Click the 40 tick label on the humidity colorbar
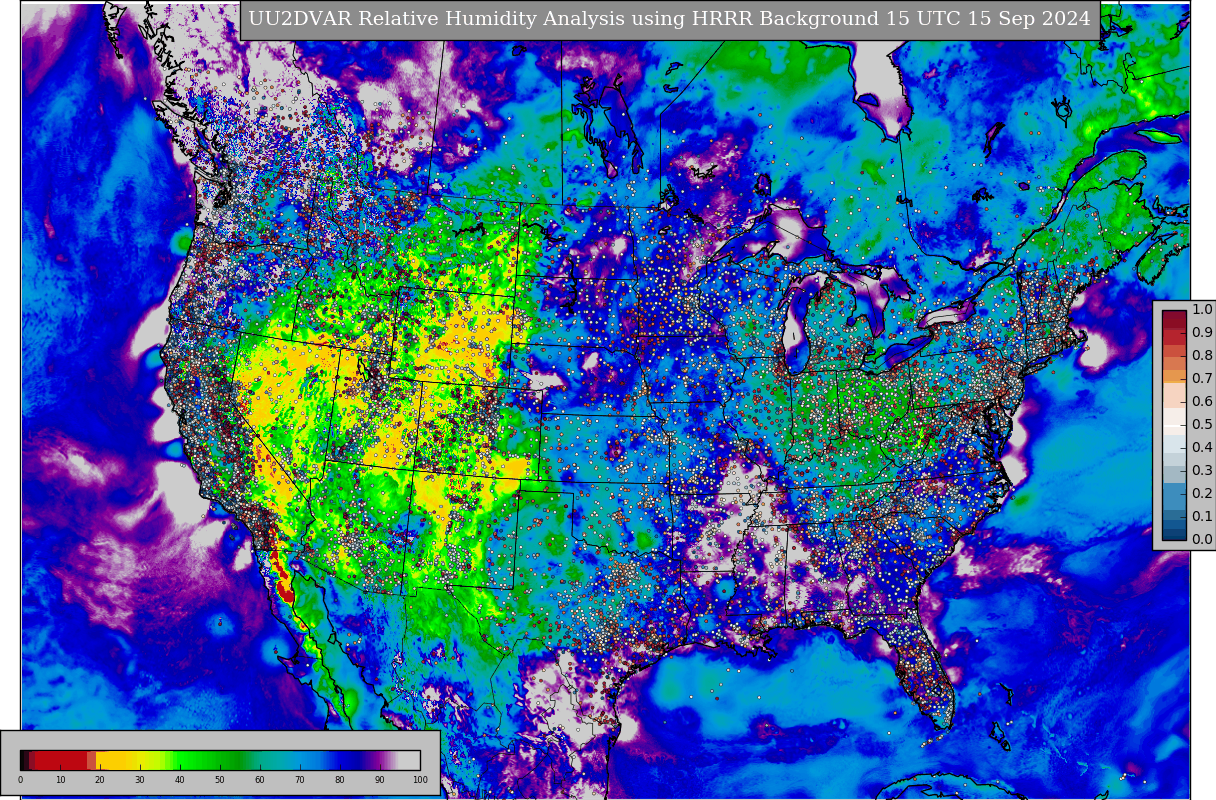The width and height of the screenshot is (1216, 800). 180,780
